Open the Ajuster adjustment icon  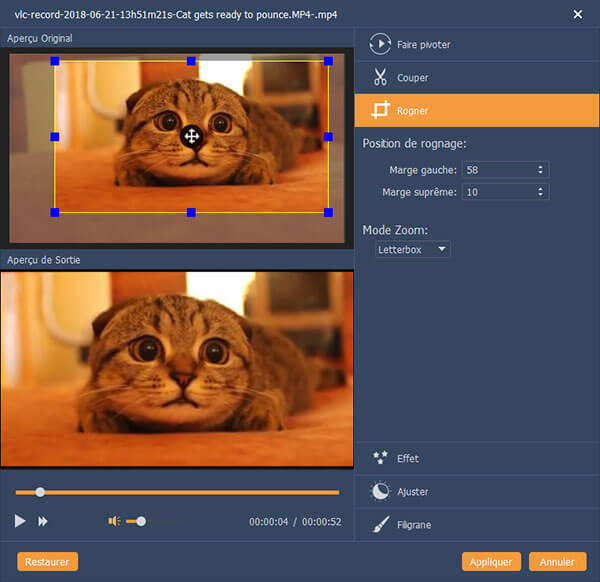[x=379, y=491]
